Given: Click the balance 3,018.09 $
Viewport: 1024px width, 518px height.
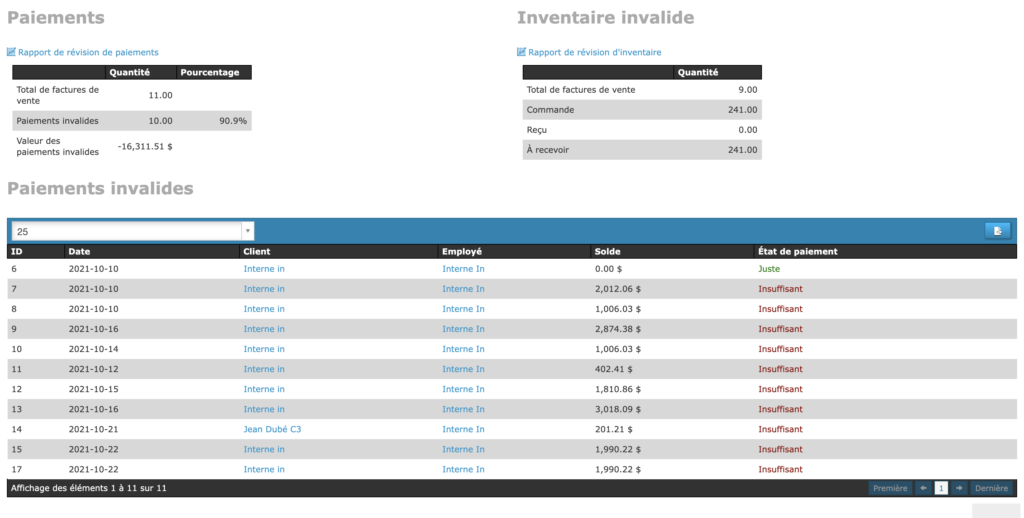Looking at the screenshot, I should point(618,409).
